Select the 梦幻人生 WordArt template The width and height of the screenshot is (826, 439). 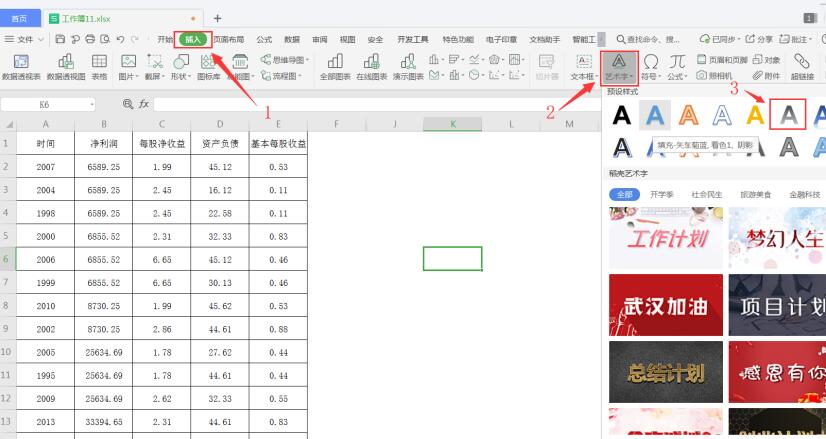[x=778, y=238]
